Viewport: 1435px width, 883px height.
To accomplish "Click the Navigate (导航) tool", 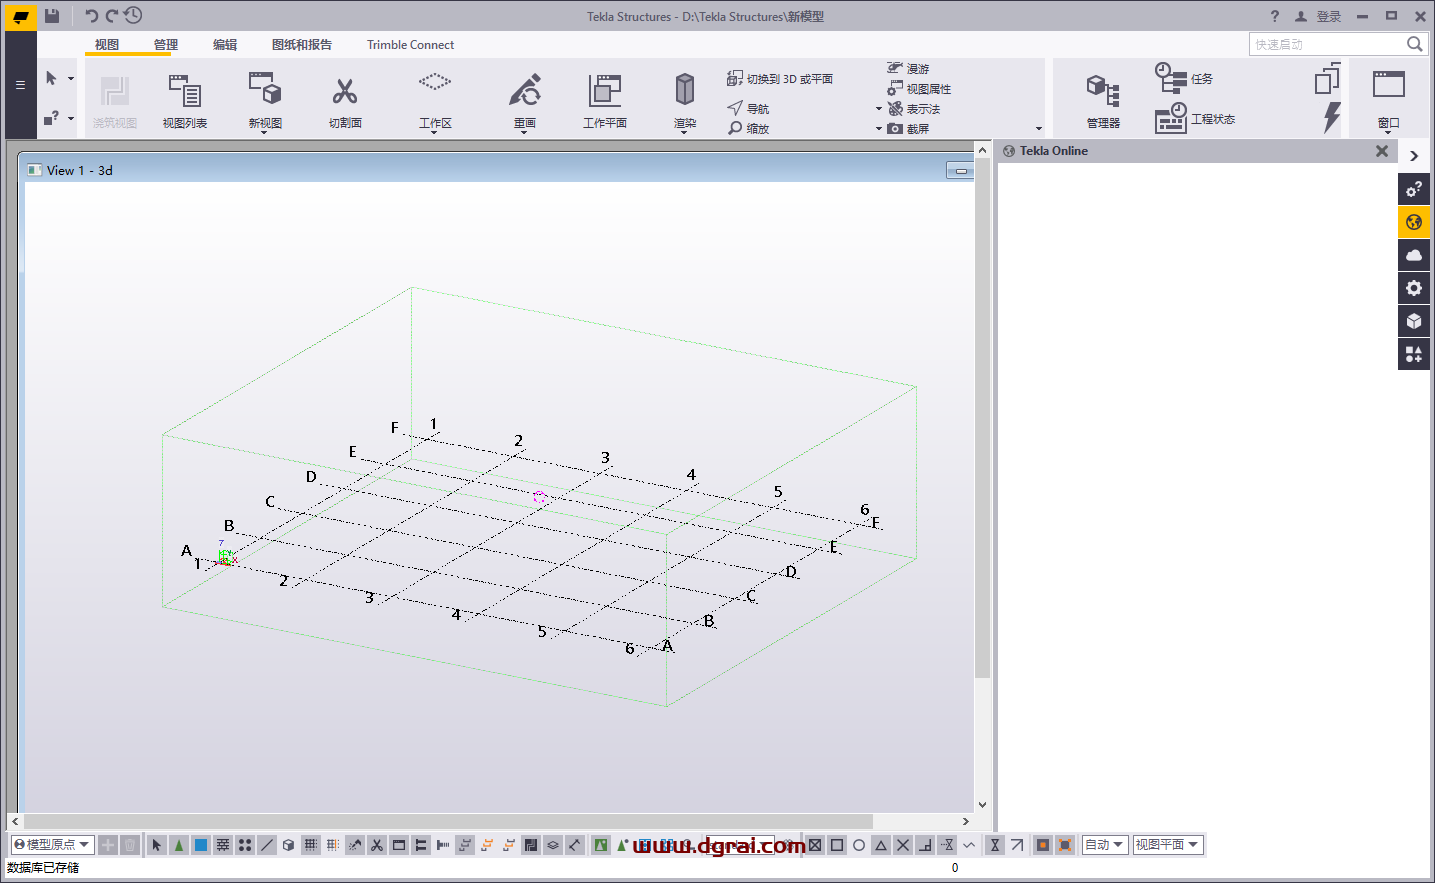I will [748, 108].
